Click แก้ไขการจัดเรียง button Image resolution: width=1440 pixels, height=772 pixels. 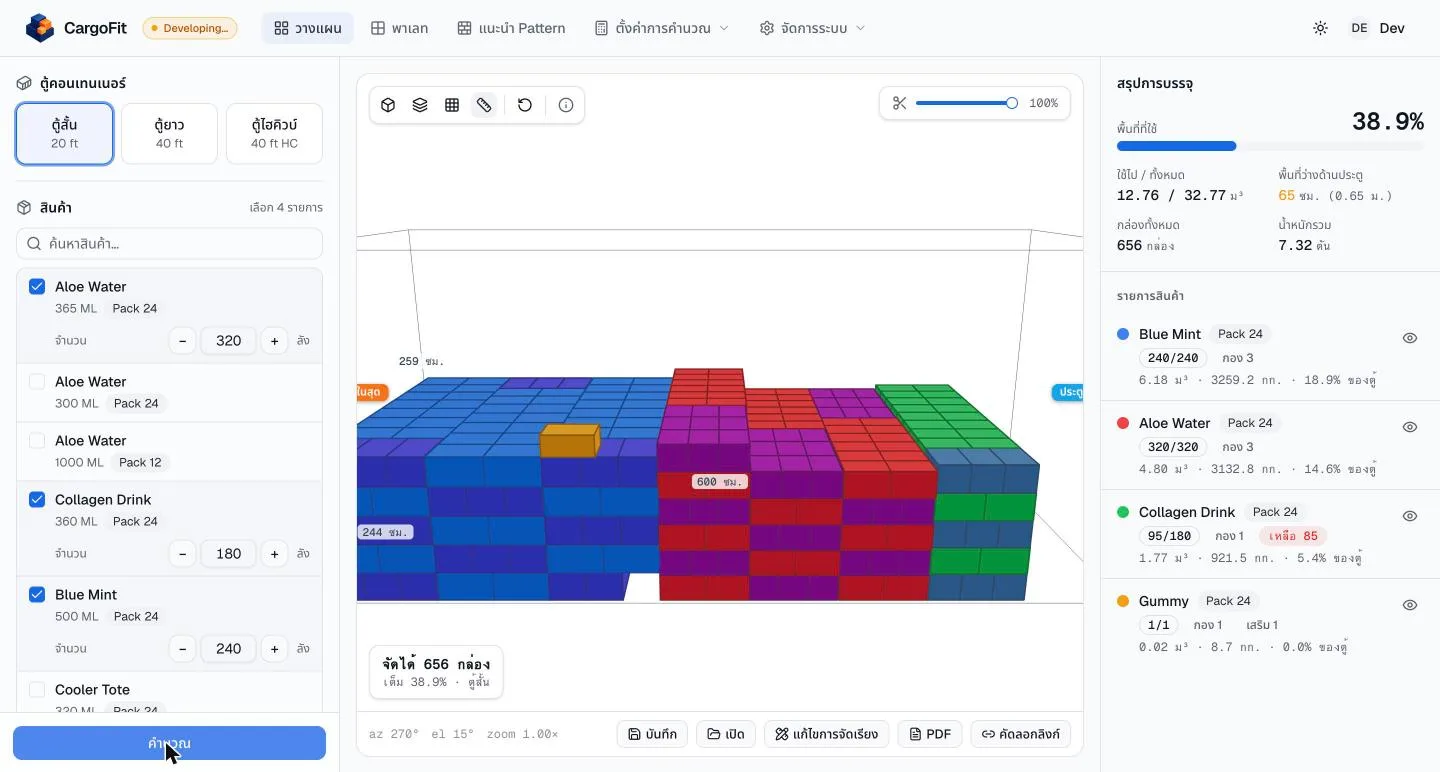[827, 734]
